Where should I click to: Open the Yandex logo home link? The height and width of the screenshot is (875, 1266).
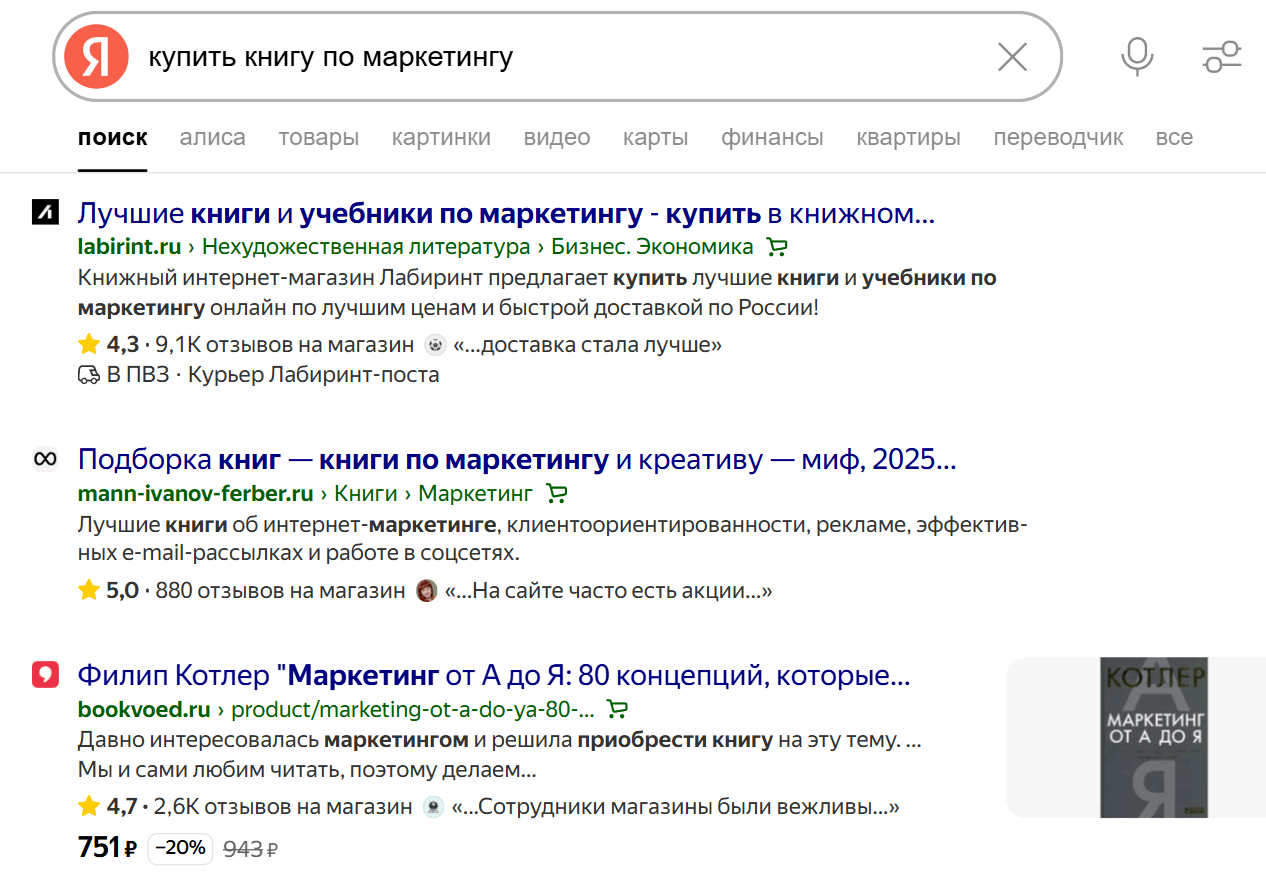[96, 57]
